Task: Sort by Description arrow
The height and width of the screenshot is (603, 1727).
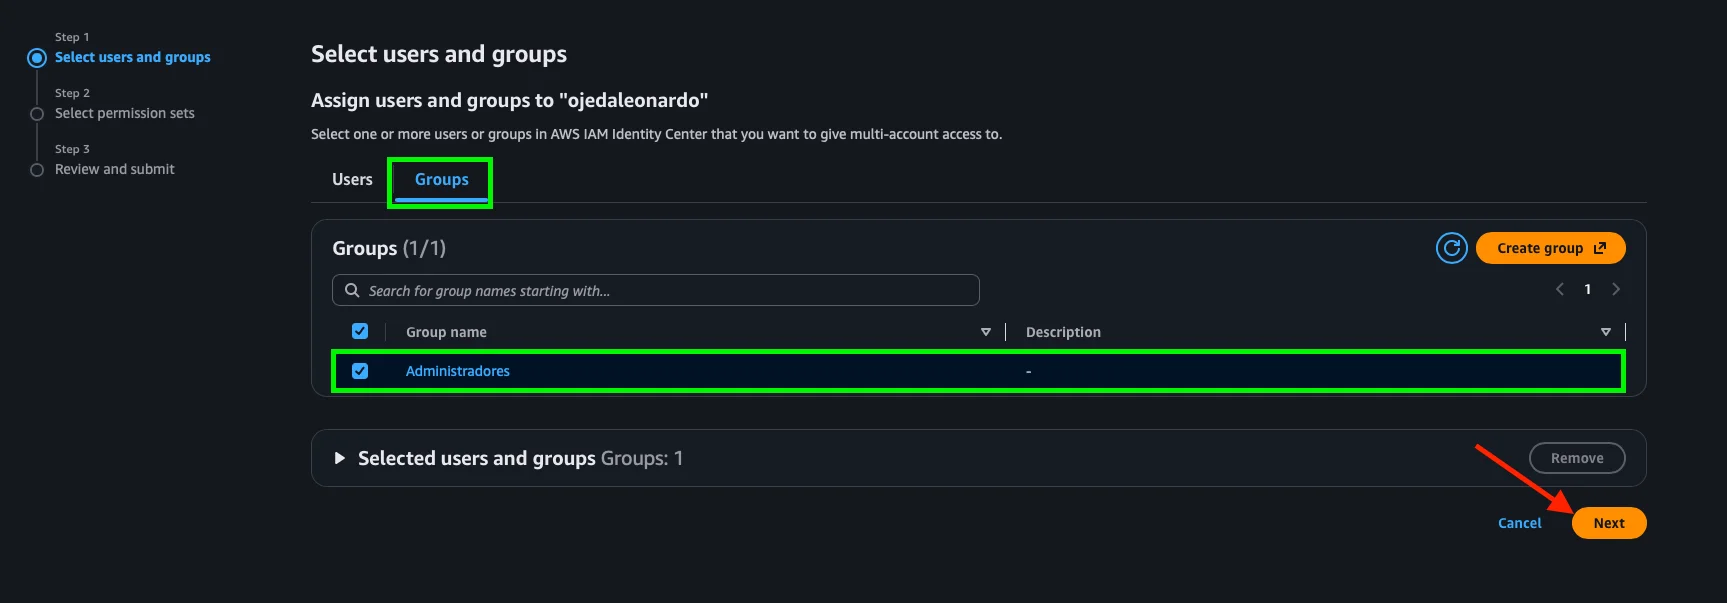Action: [x=1606, y=332]
